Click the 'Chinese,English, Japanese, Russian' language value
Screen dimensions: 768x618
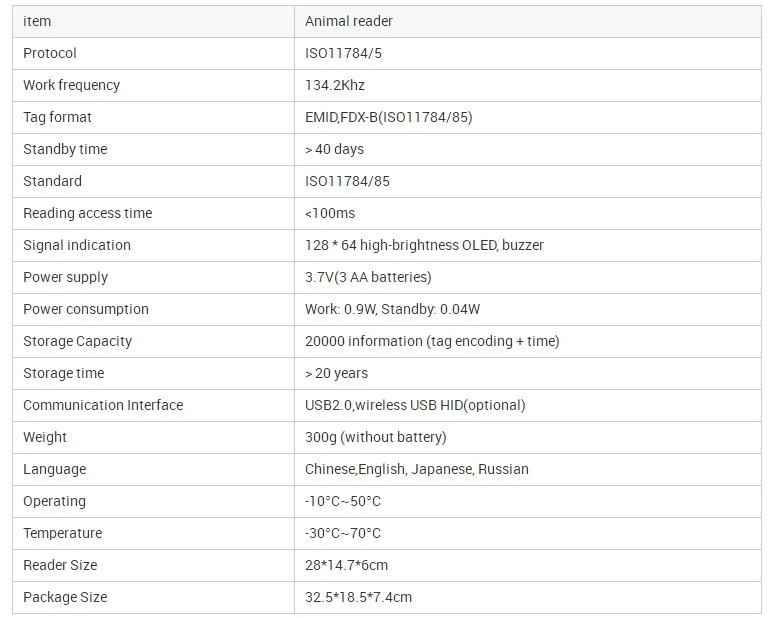point(416,469)
